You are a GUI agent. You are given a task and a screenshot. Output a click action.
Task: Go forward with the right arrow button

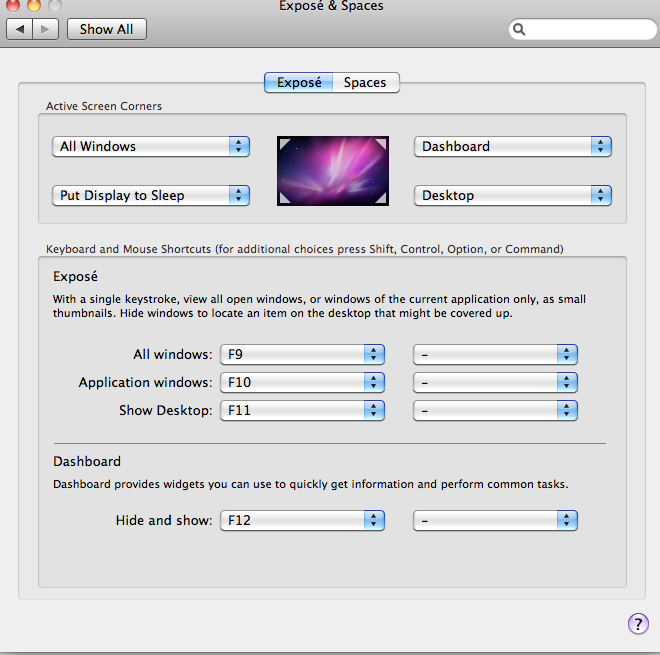pos(45,29)
